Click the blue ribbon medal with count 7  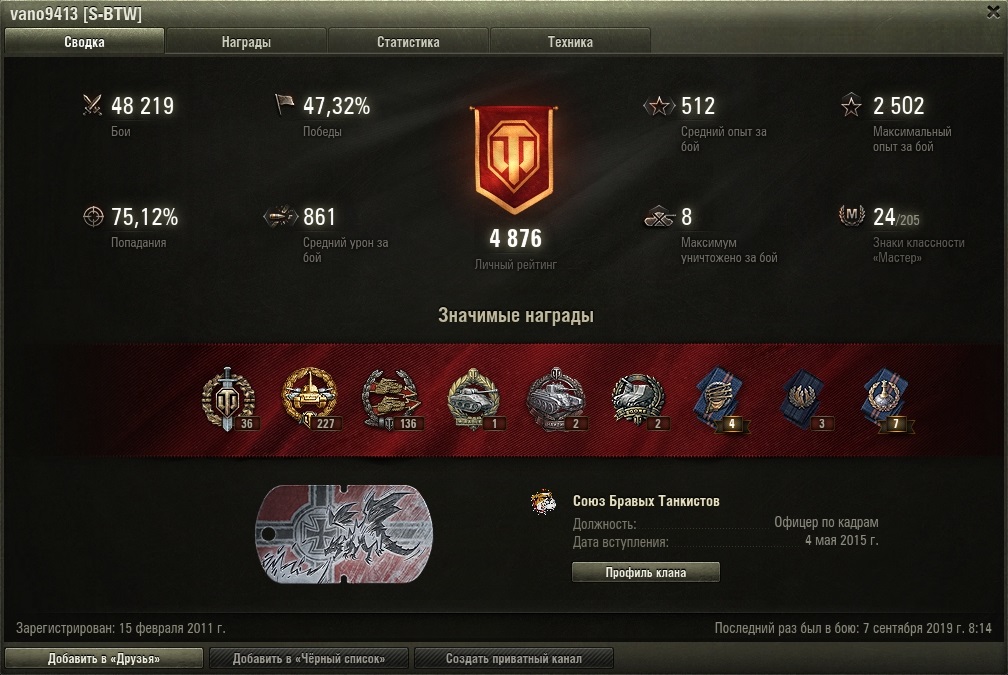tap(885, 399)
